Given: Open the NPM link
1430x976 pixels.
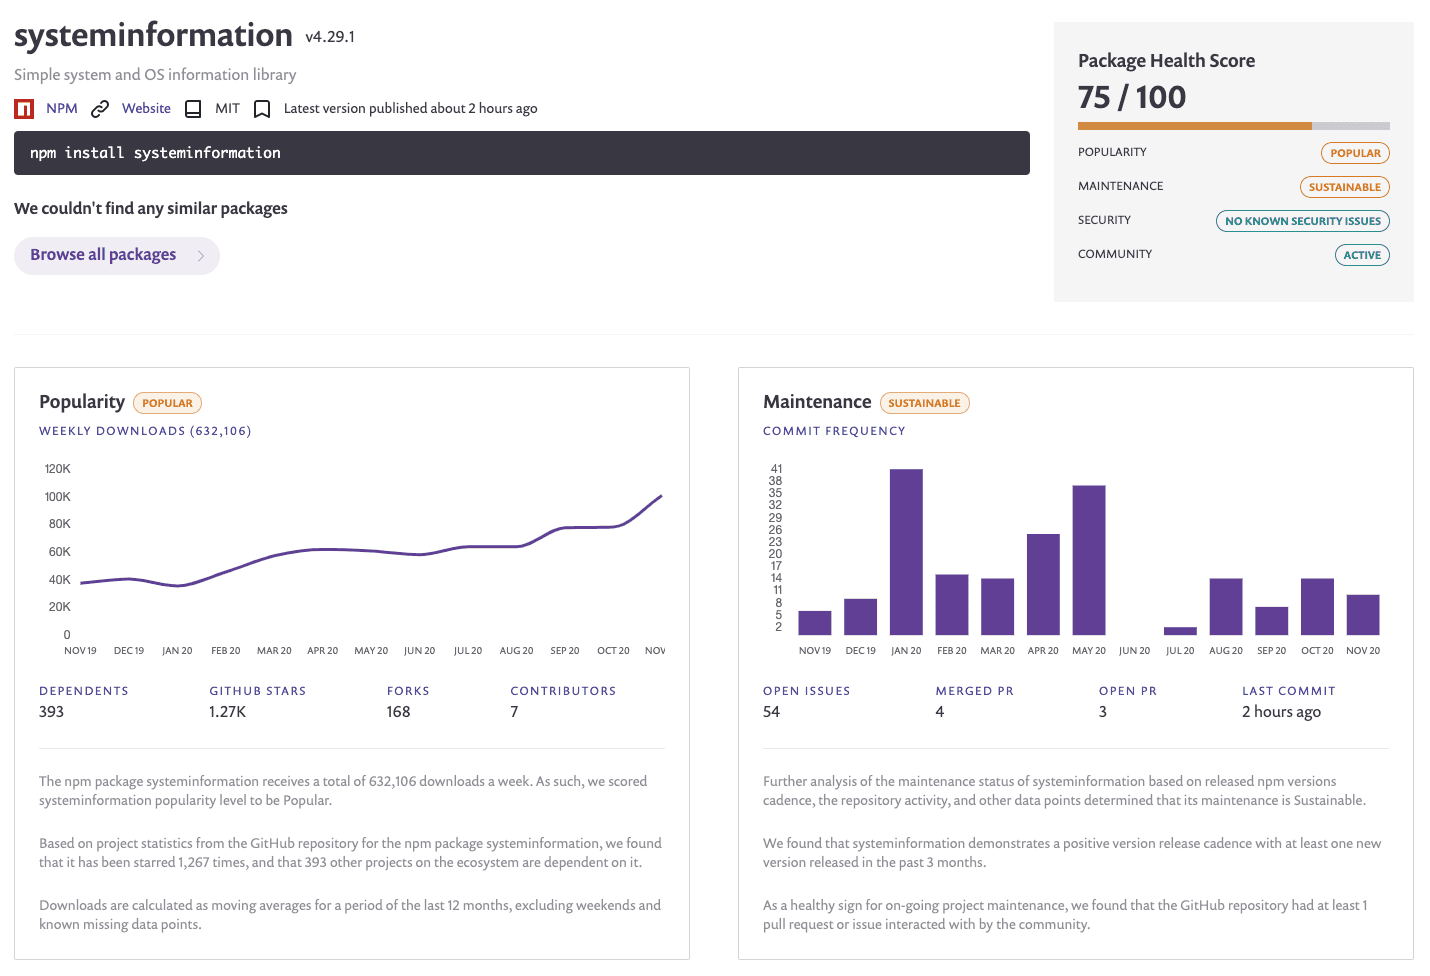Looking at the screenshot, I should (61, 108).
